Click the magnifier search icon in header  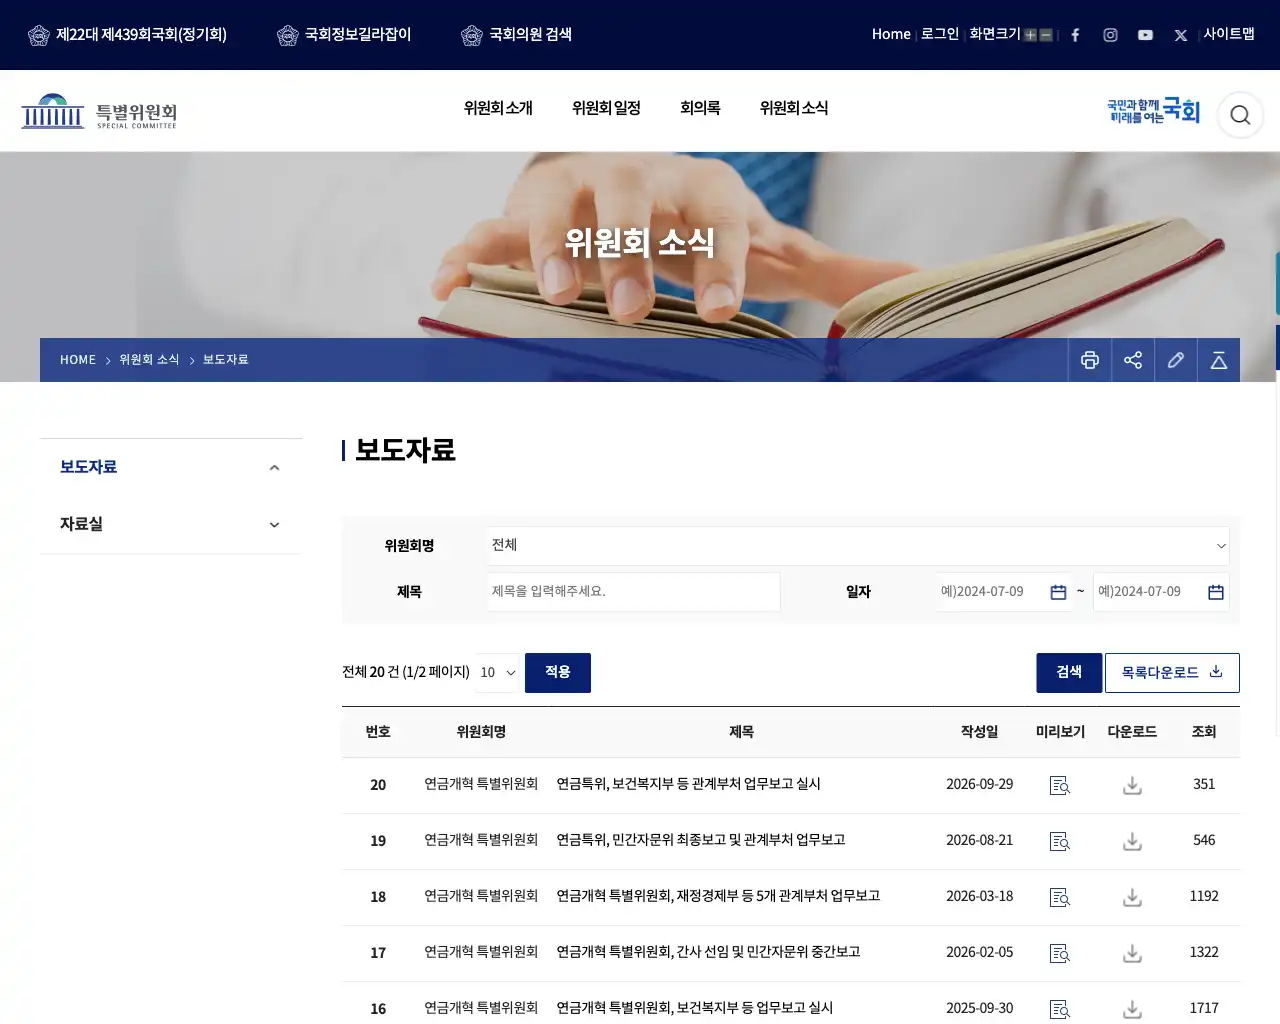pyautogui.click(x=1240, y=115)
